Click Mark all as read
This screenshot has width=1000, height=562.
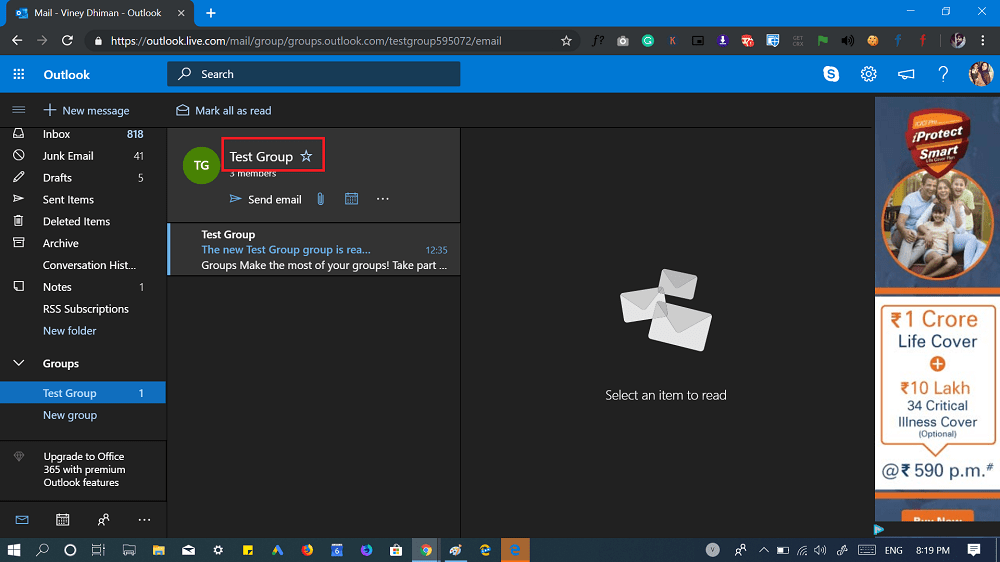click(224, 110)
